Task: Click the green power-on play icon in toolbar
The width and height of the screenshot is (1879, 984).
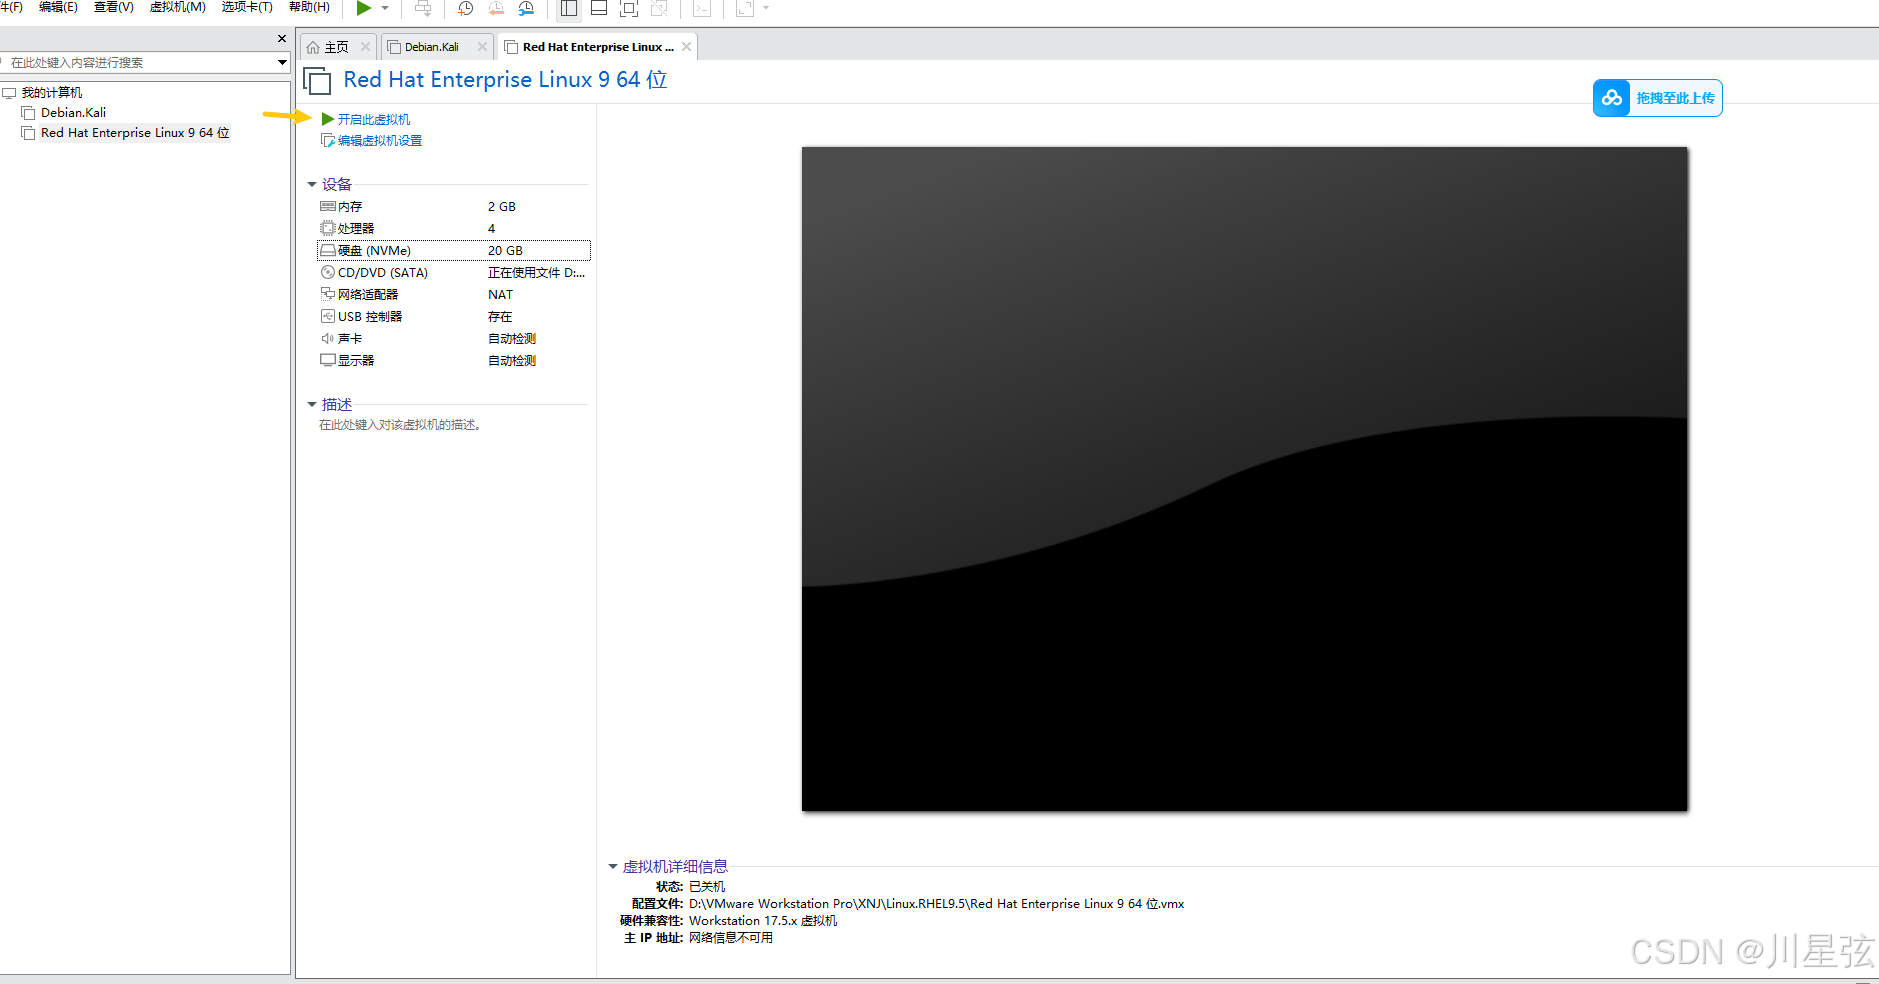Action: pos(364,8)
